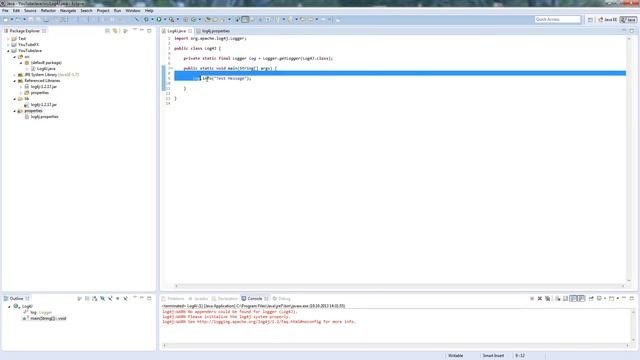Expand the JRE System Library node

[15, 75]
